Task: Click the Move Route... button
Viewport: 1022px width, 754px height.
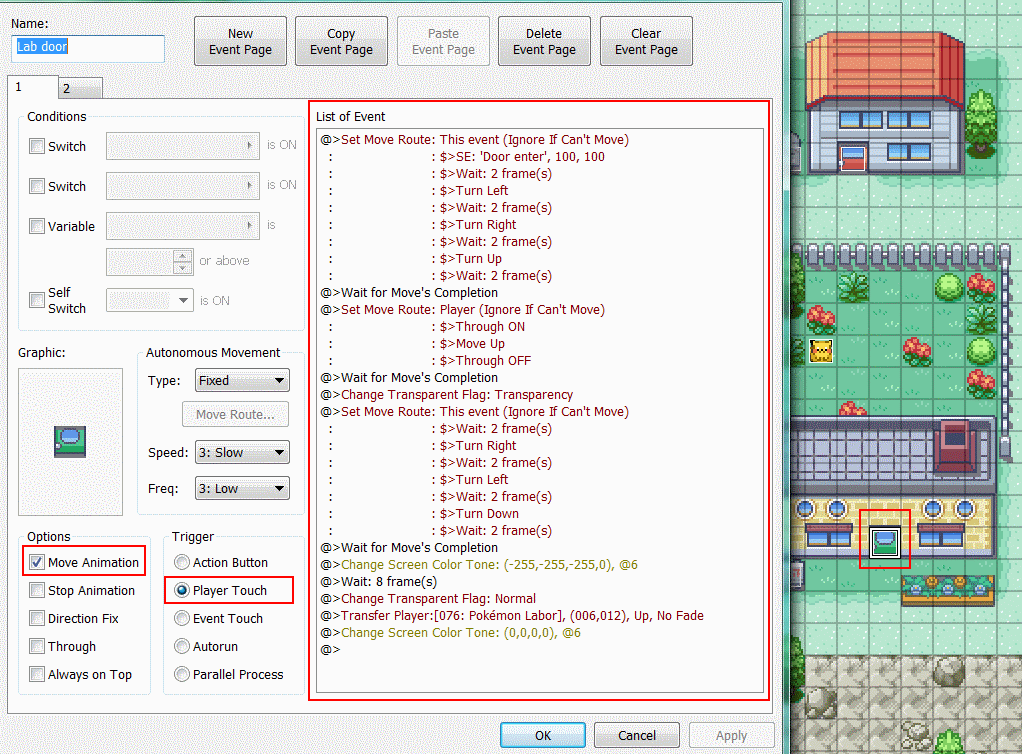Action: coord(235,414)
